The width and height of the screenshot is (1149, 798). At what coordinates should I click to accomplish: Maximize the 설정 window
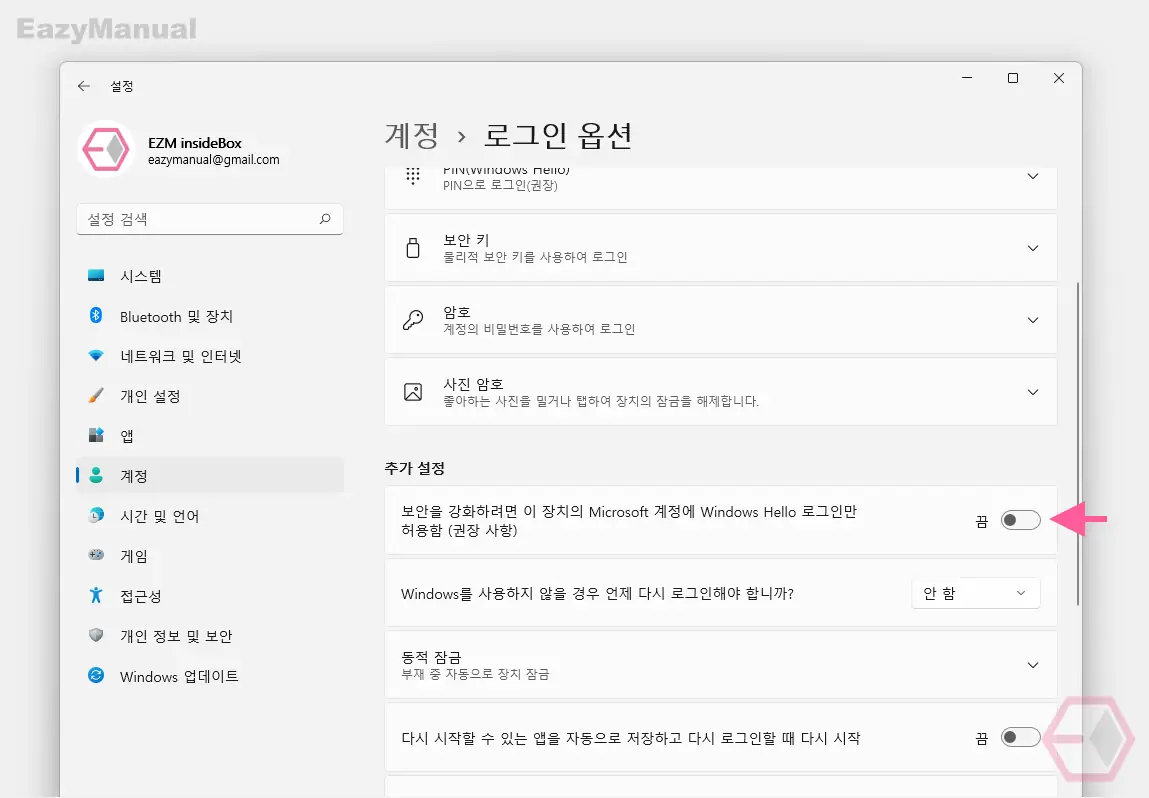point(1013,78)
